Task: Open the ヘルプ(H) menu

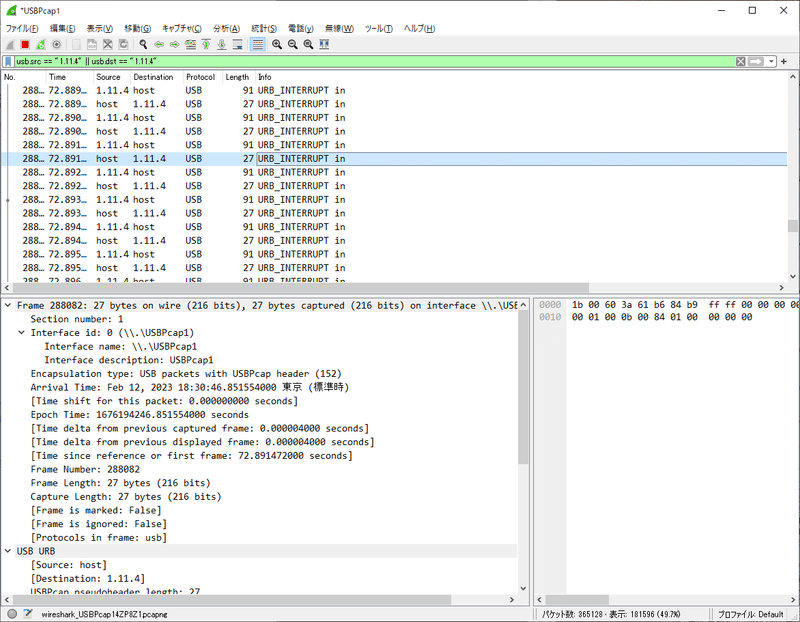Action: pos(419,29)
